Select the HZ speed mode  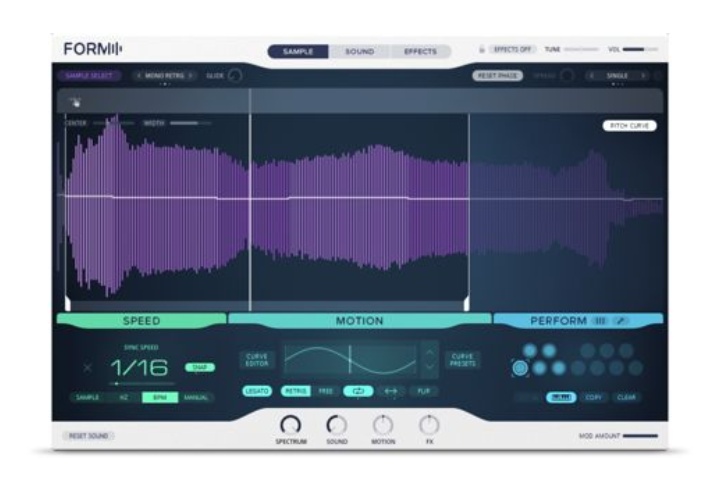[x=124, y=397]
